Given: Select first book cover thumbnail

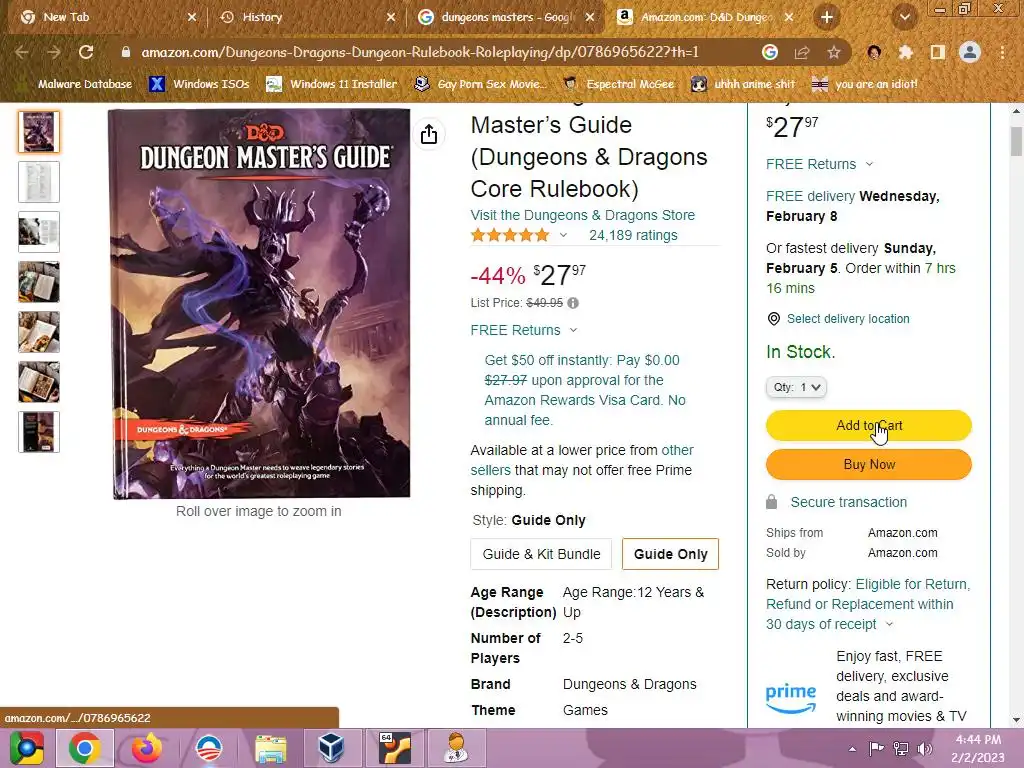Looking at the screenshot, I should click(x=39, y=132).
